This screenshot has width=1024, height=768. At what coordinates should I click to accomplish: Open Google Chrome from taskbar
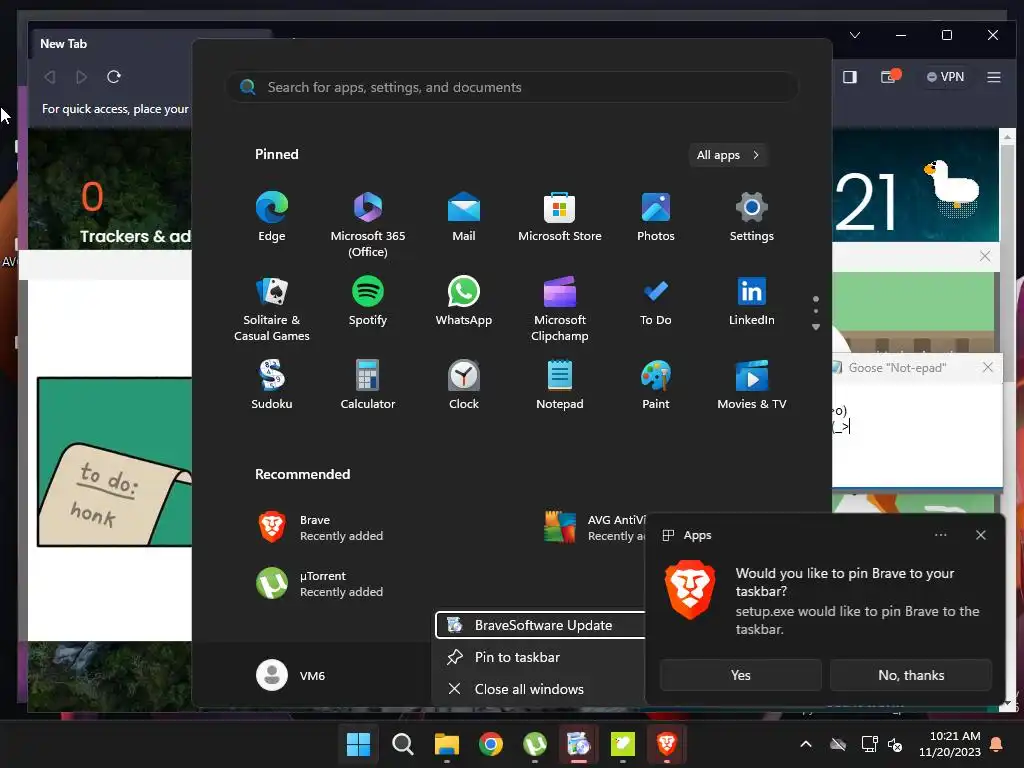coord(490,744)
